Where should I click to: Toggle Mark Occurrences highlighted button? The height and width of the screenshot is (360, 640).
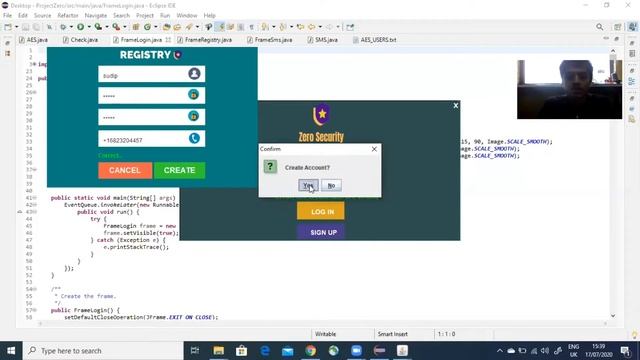[220, 27]
